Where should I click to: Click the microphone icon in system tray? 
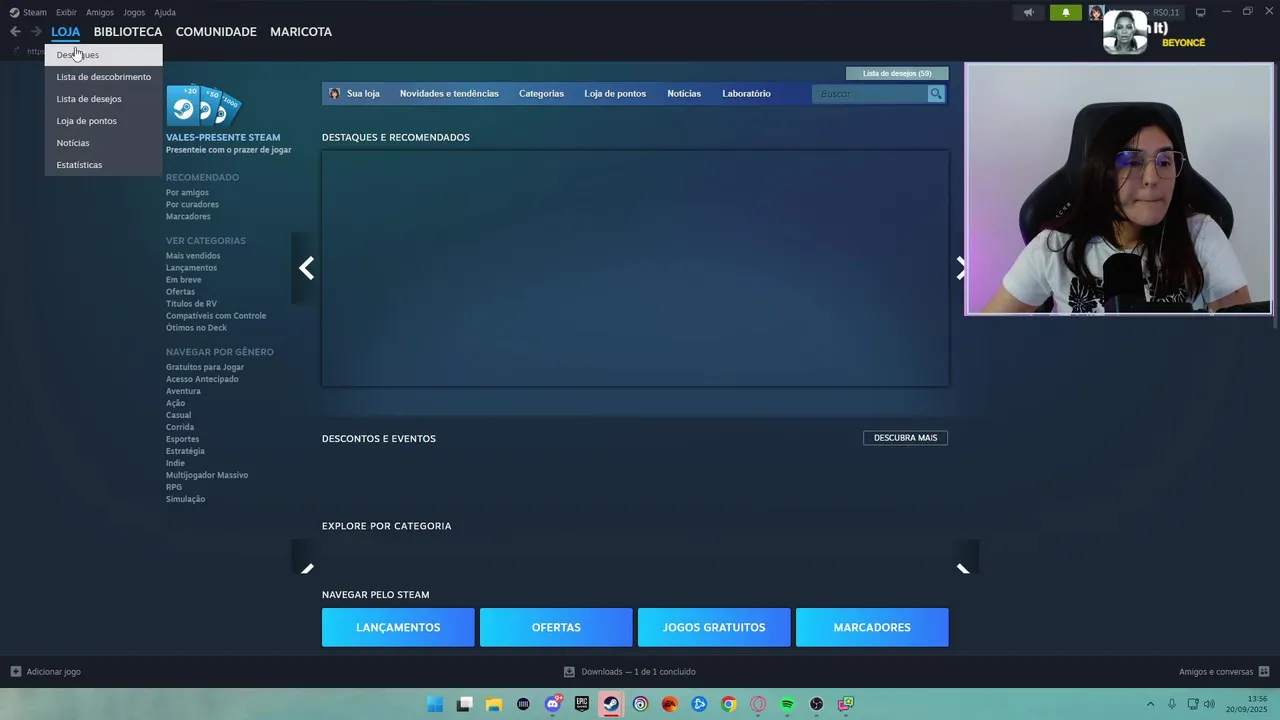pyautogui.click(x=1171, y=704)
